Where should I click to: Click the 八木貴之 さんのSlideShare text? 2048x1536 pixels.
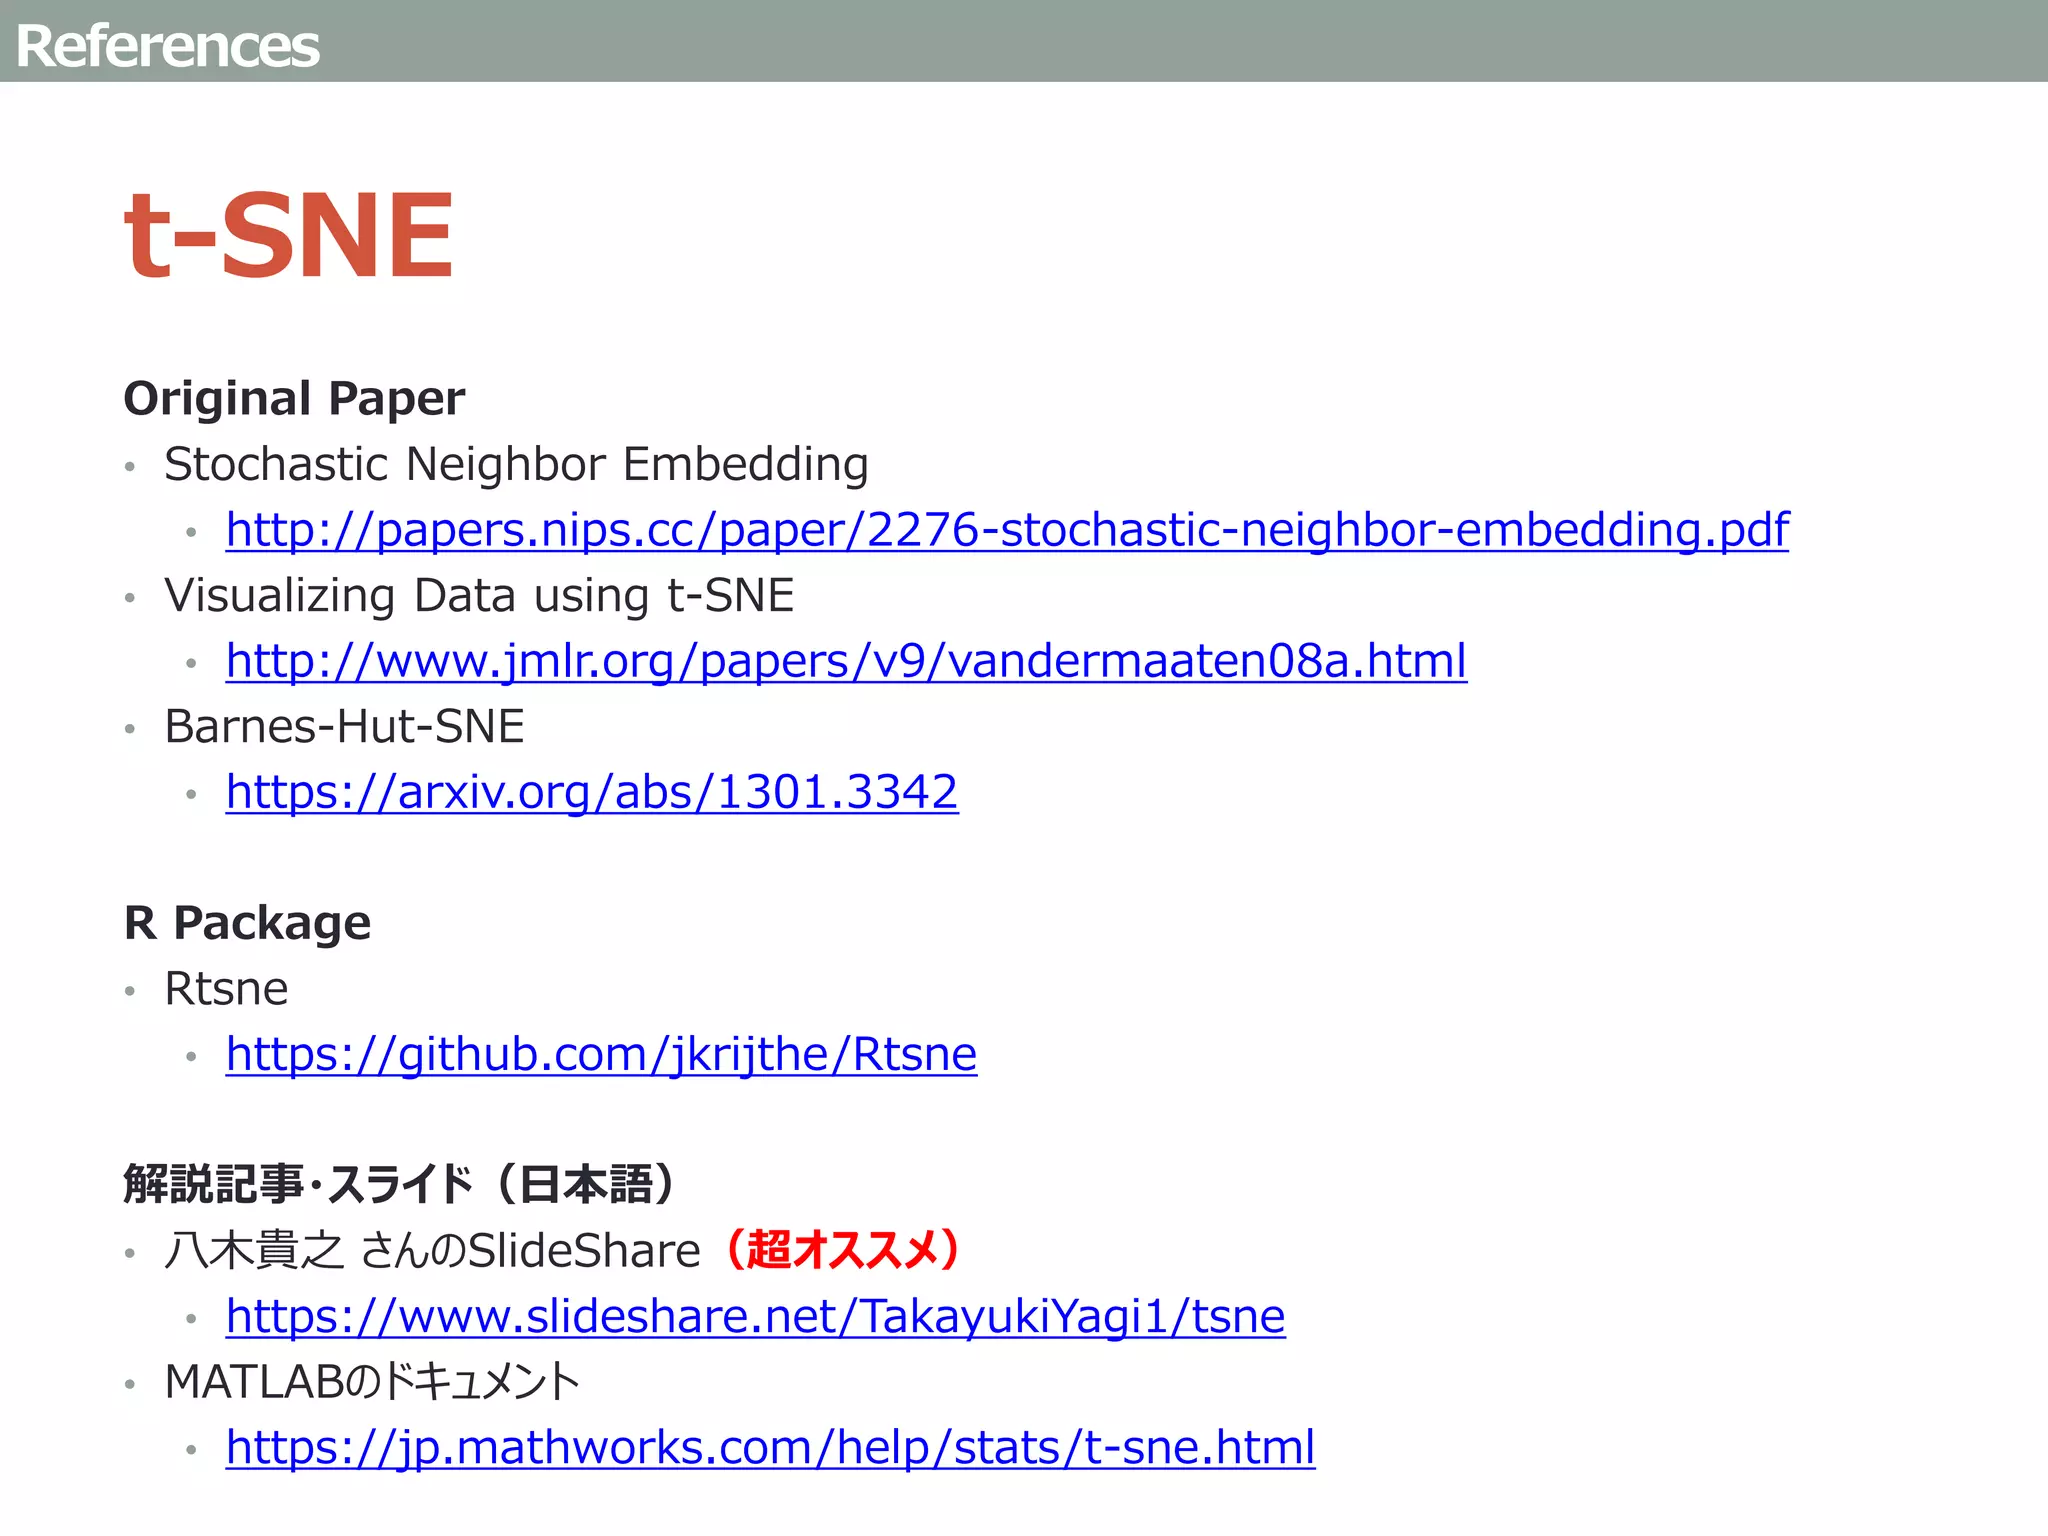432,1251
